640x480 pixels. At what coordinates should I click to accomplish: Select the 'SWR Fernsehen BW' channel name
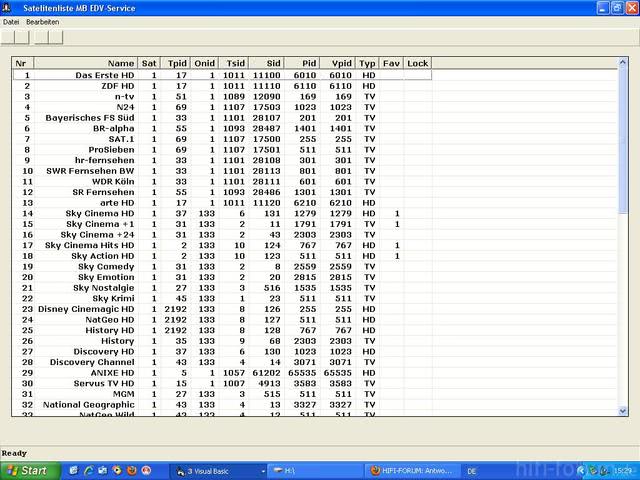point(90,171)
